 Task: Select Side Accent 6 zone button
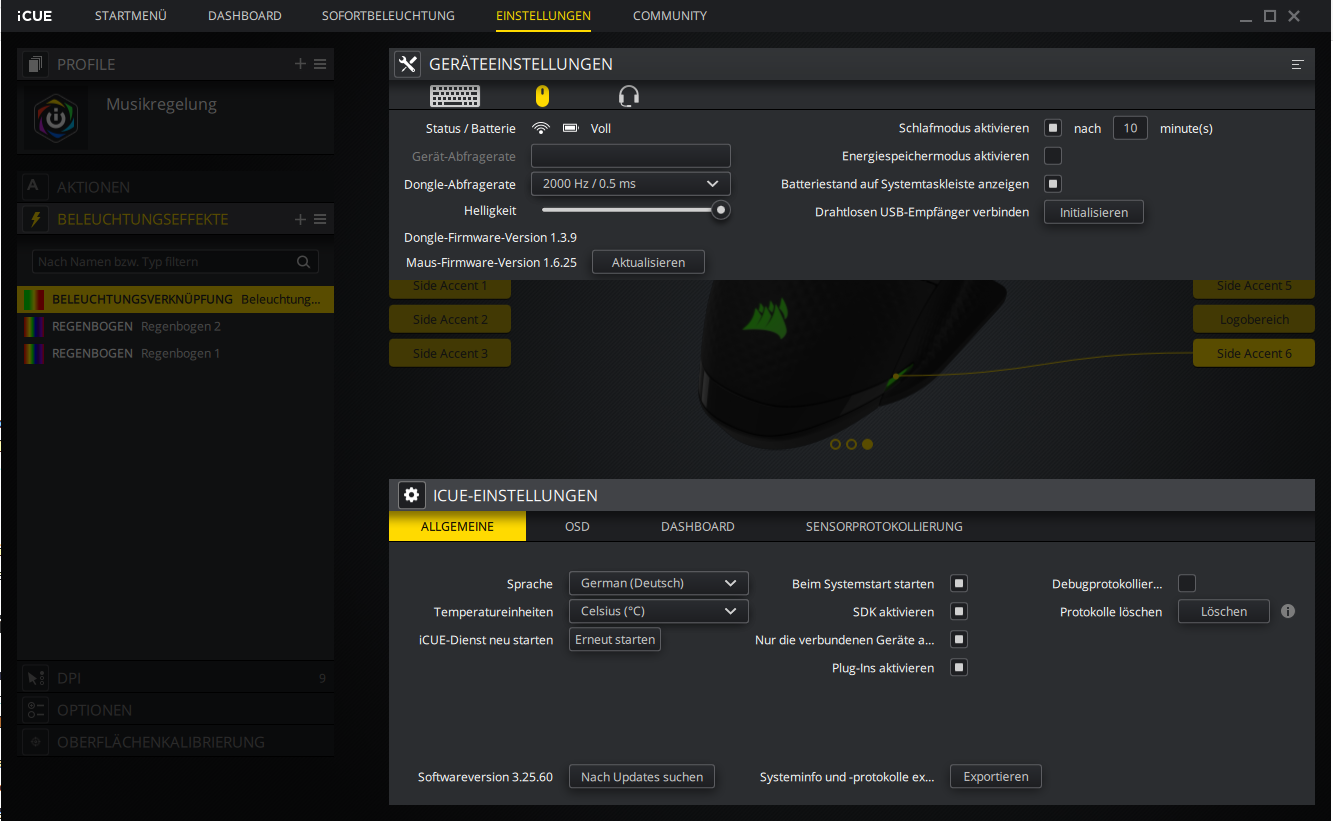point(1254,353)
